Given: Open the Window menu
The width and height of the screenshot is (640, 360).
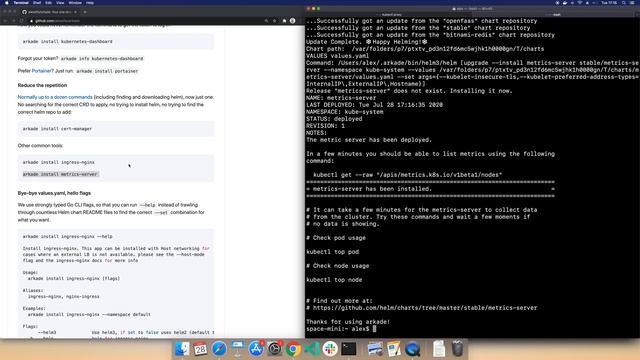Looking at the screenshot, I should point(75,2).
